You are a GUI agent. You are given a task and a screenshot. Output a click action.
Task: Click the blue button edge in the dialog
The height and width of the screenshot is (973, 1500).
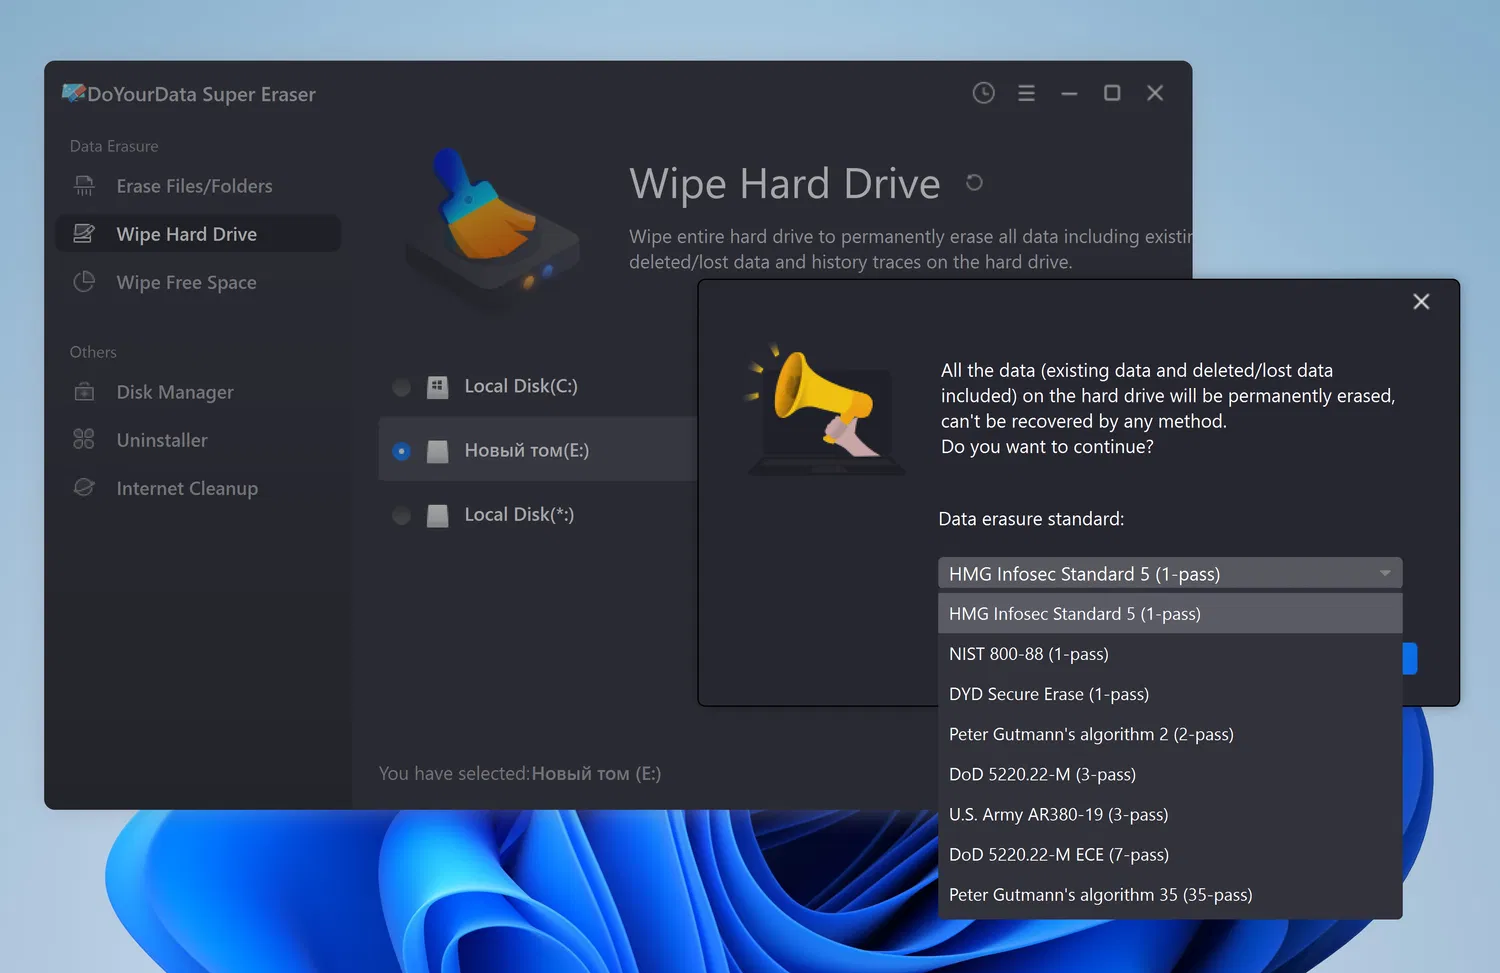pyautogui.click(x=1410, y=658)
